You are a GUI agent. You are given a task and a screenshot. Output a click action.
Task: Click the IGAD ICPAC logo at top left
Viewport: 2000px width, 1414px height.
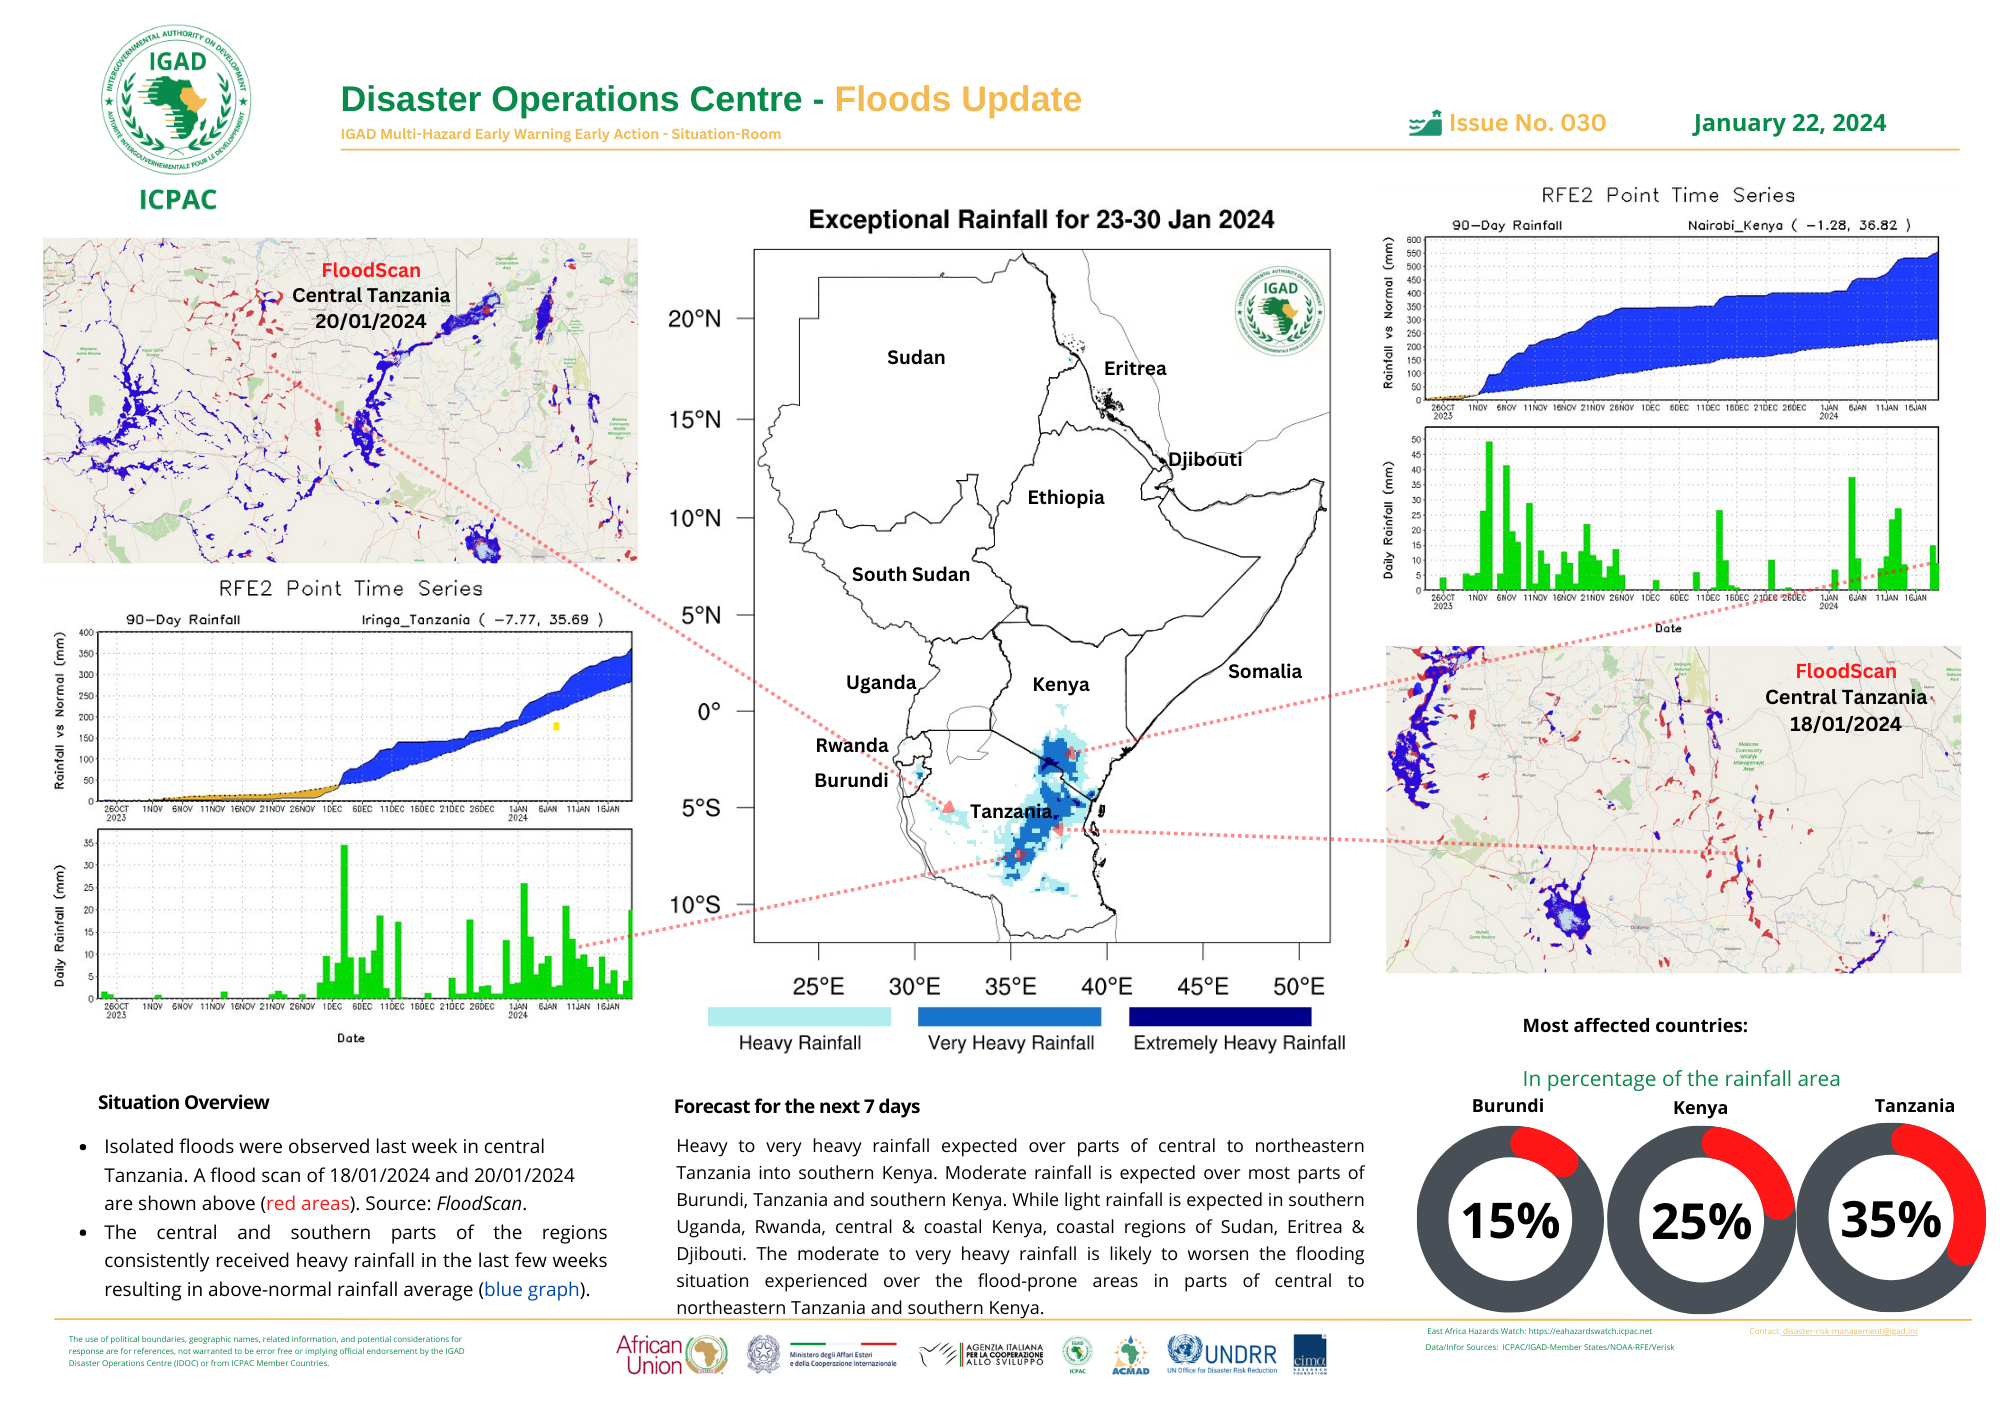(176, 100)
